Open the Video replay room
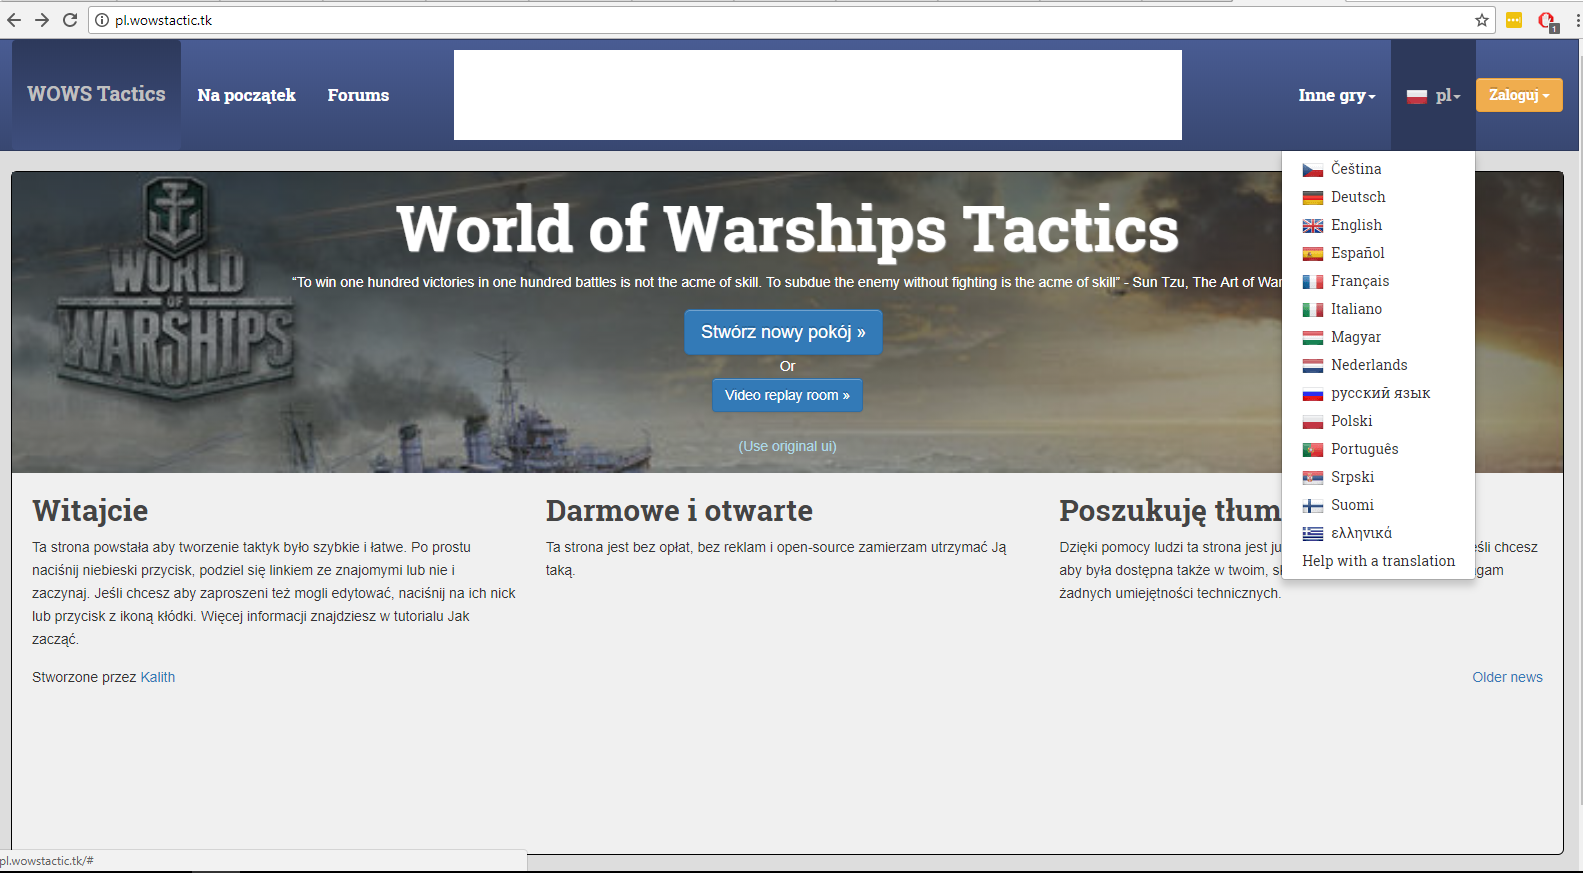 [x=787, y=395]
